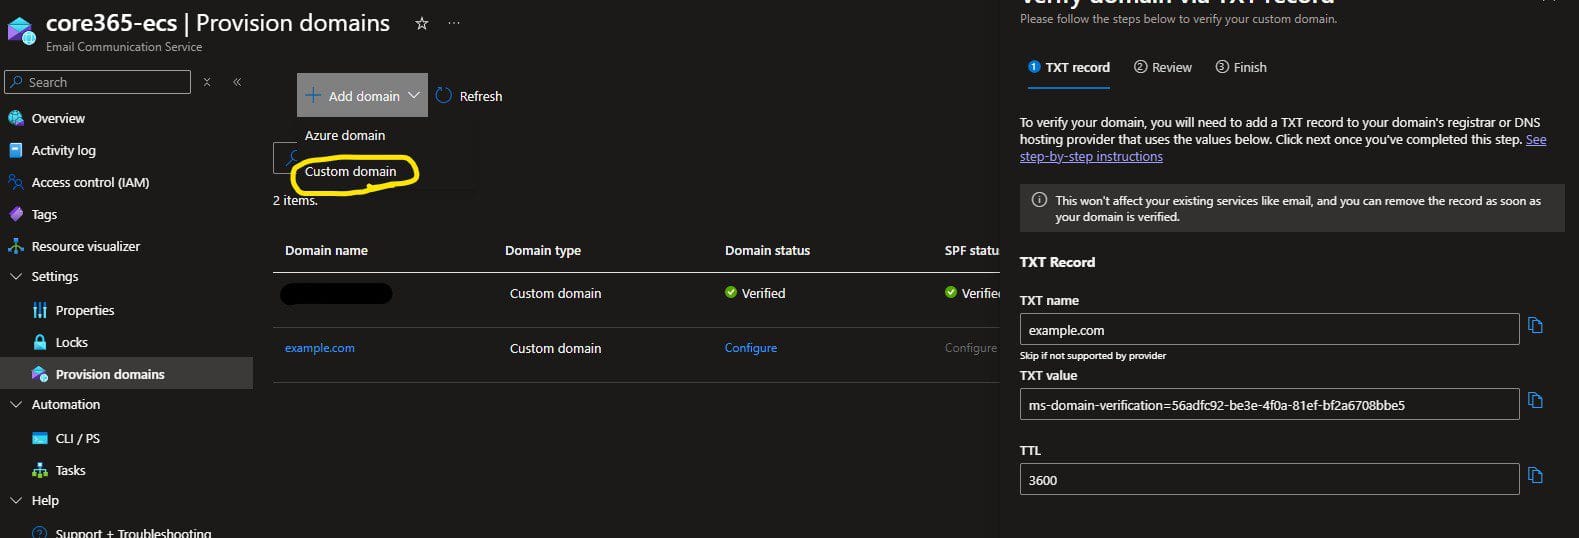
Task: Switch to the Finish step tab
Action: click(x=1241, y=68)
